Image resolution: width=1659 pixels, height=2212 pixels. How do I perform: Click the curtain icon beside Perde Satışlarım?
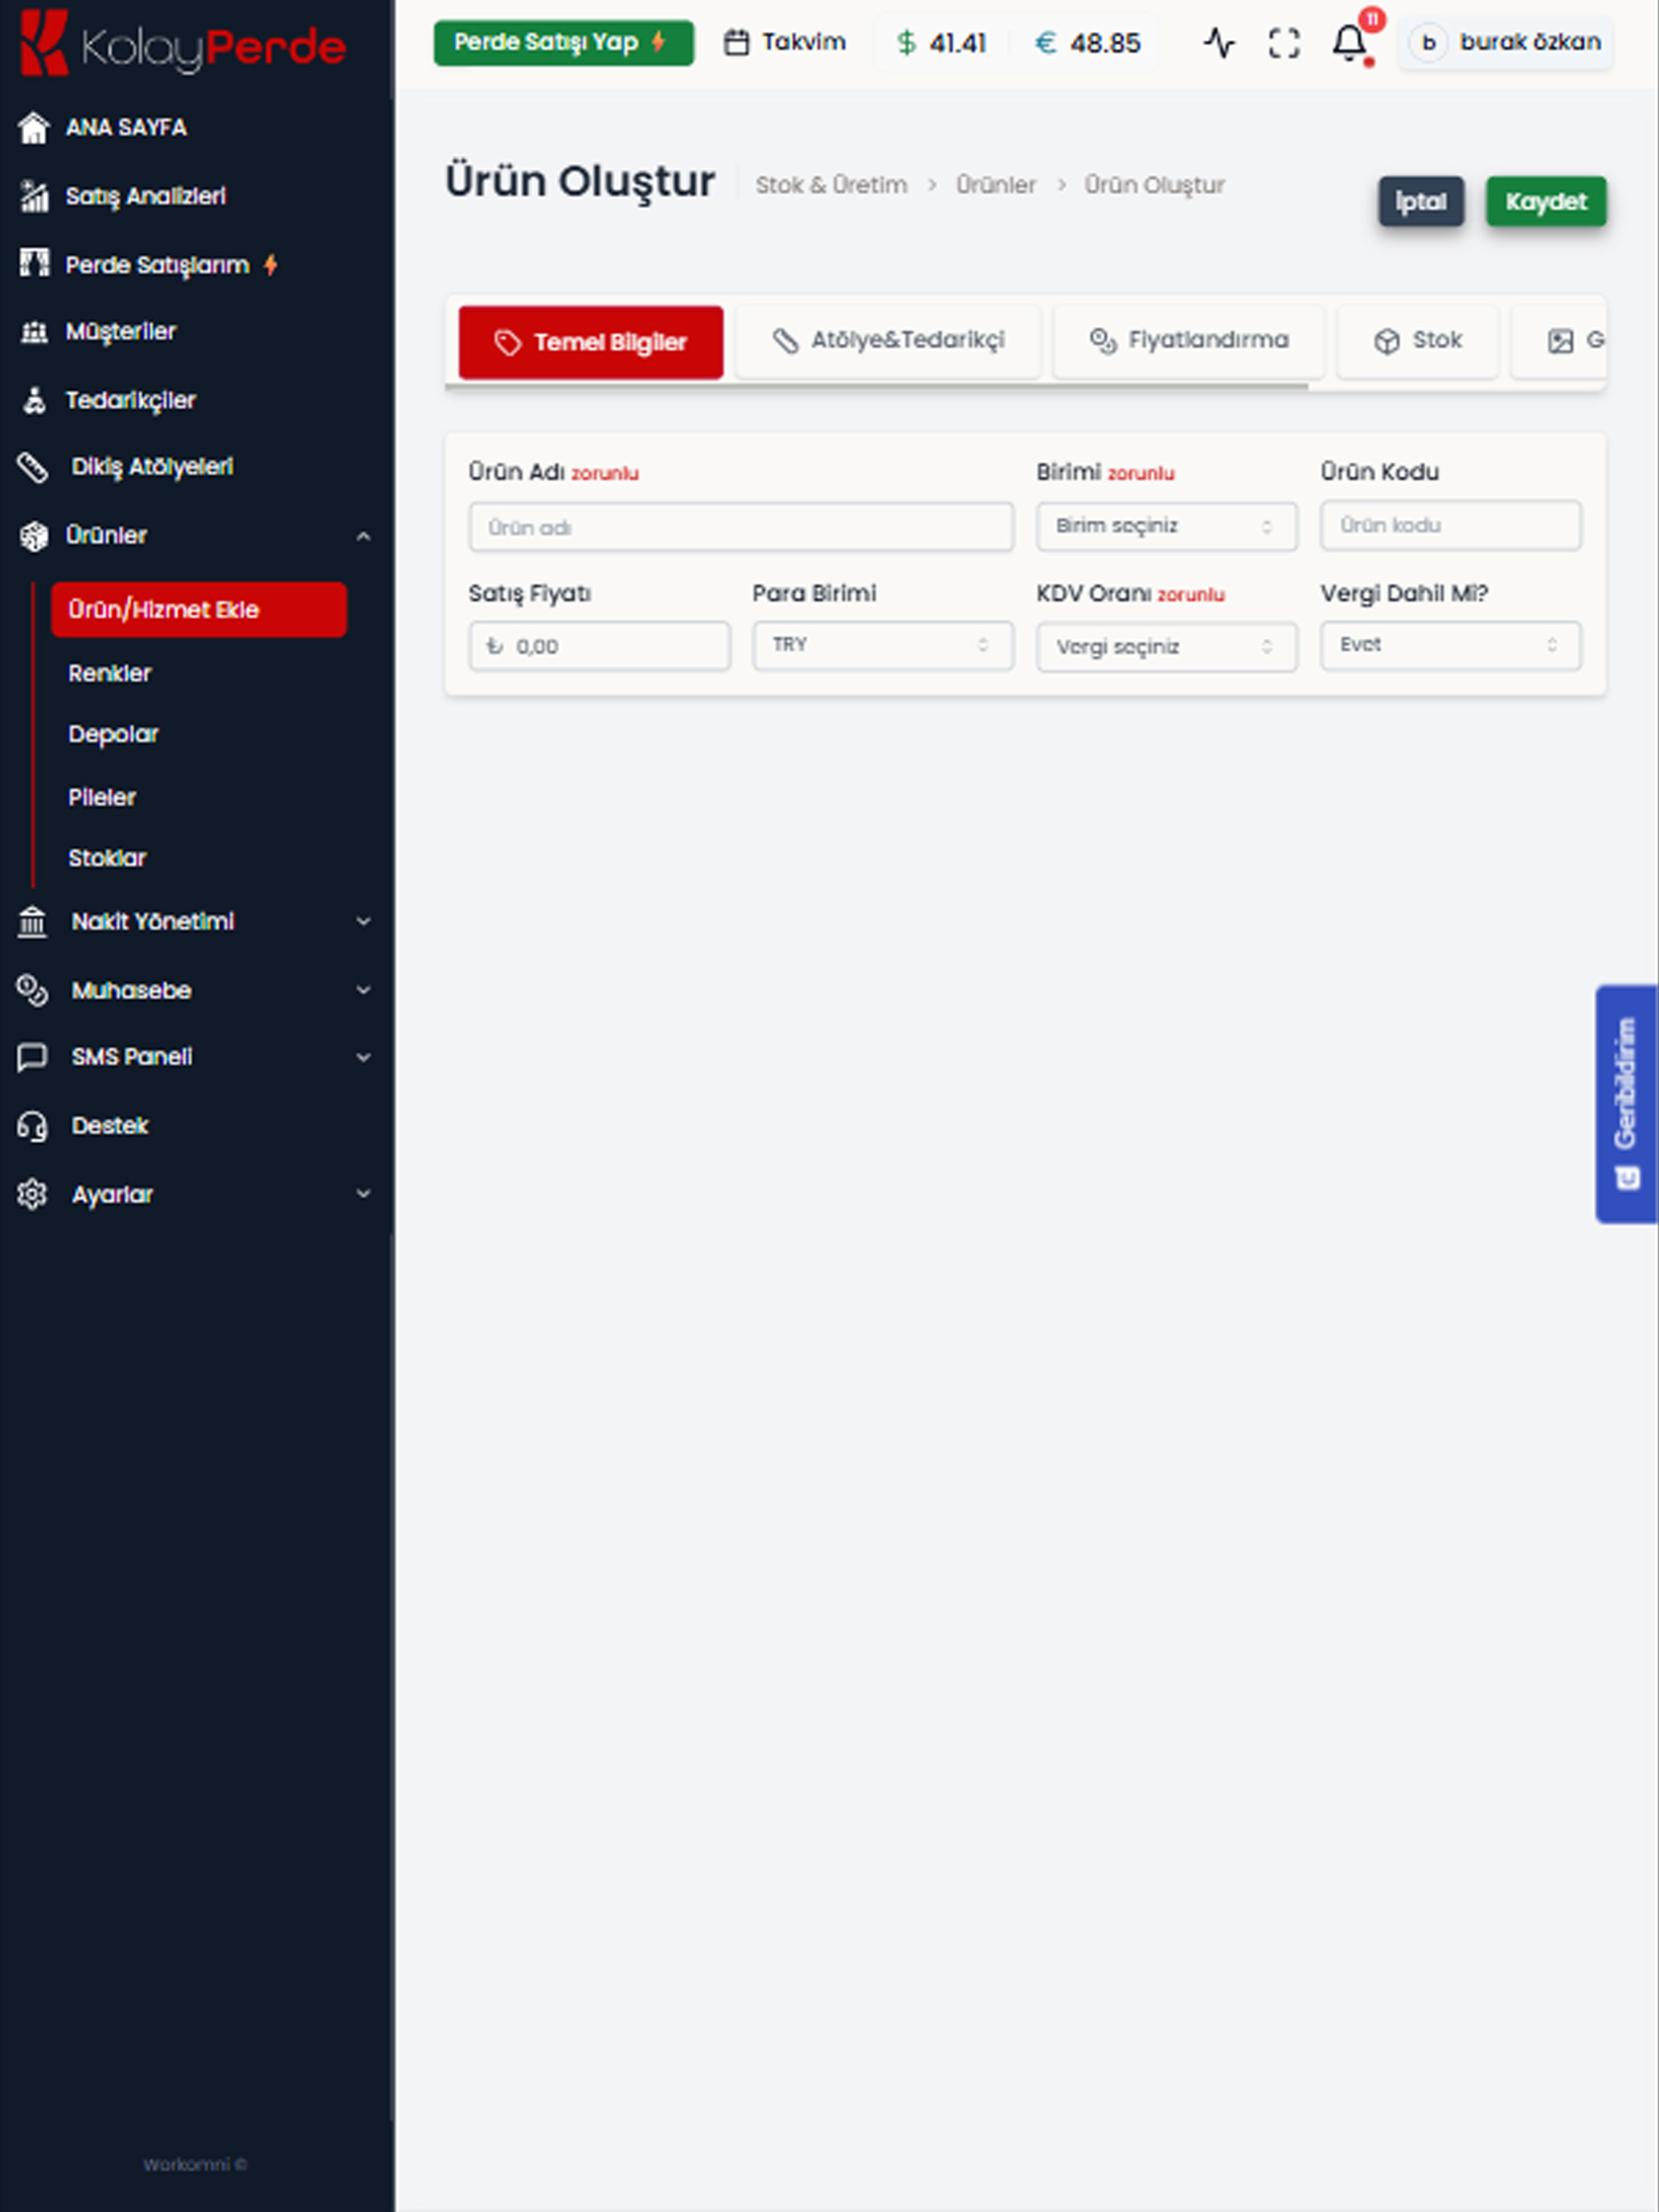[34, 264]
